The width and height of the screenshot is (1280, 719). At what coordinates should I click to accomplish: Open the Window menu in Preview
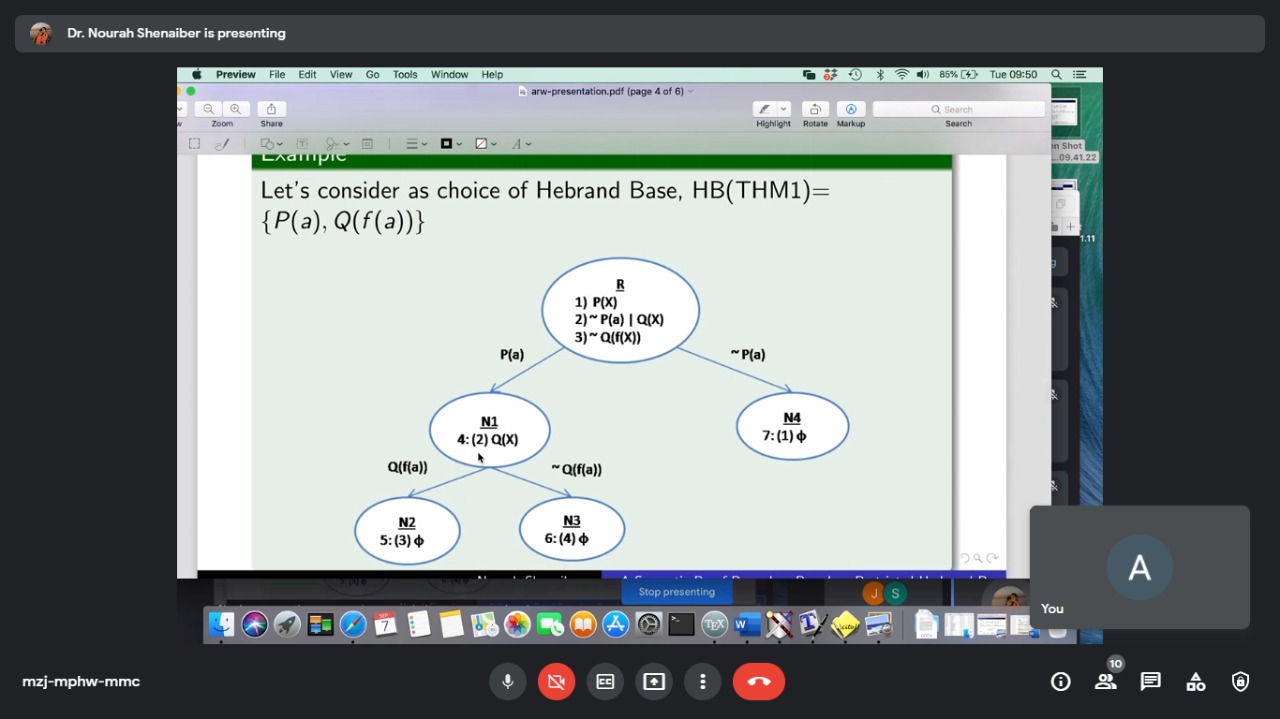[450, 74]
